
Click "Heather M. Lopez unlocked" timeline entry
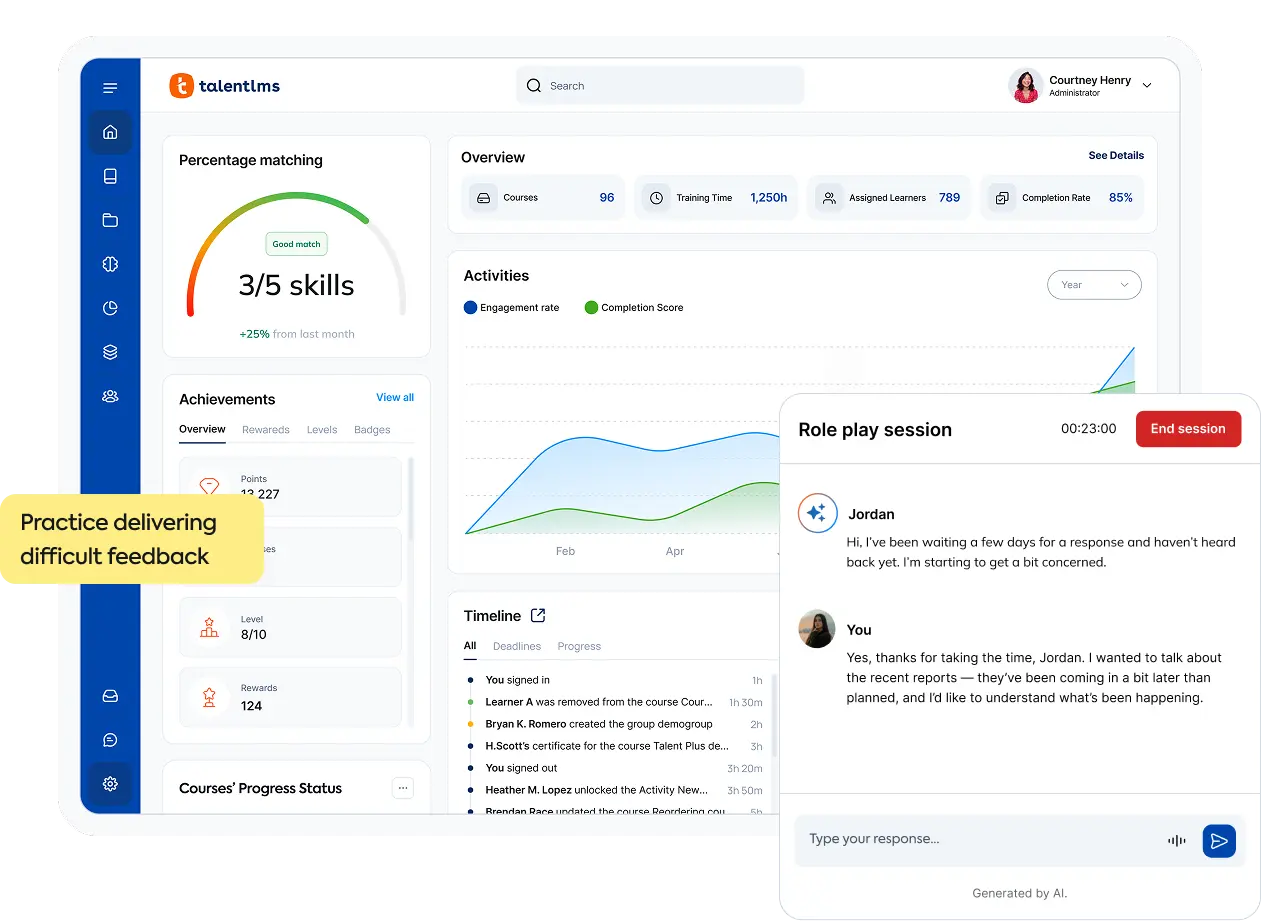(x=597, y=790)
